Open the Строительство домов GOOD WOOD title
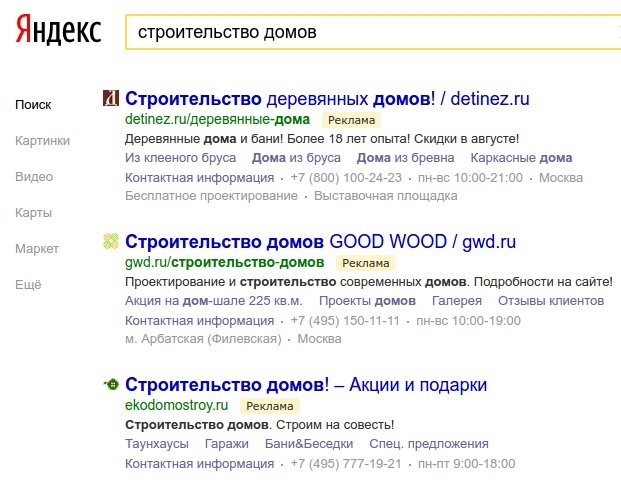Image resolution: width=621 pixels, height=486 pixels. pyautogui.click(x=320, y=242)
